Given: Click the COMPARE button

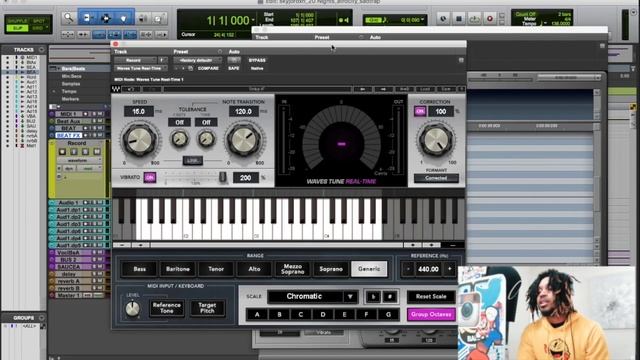Looking at the screenshot, I should point(208,68).
